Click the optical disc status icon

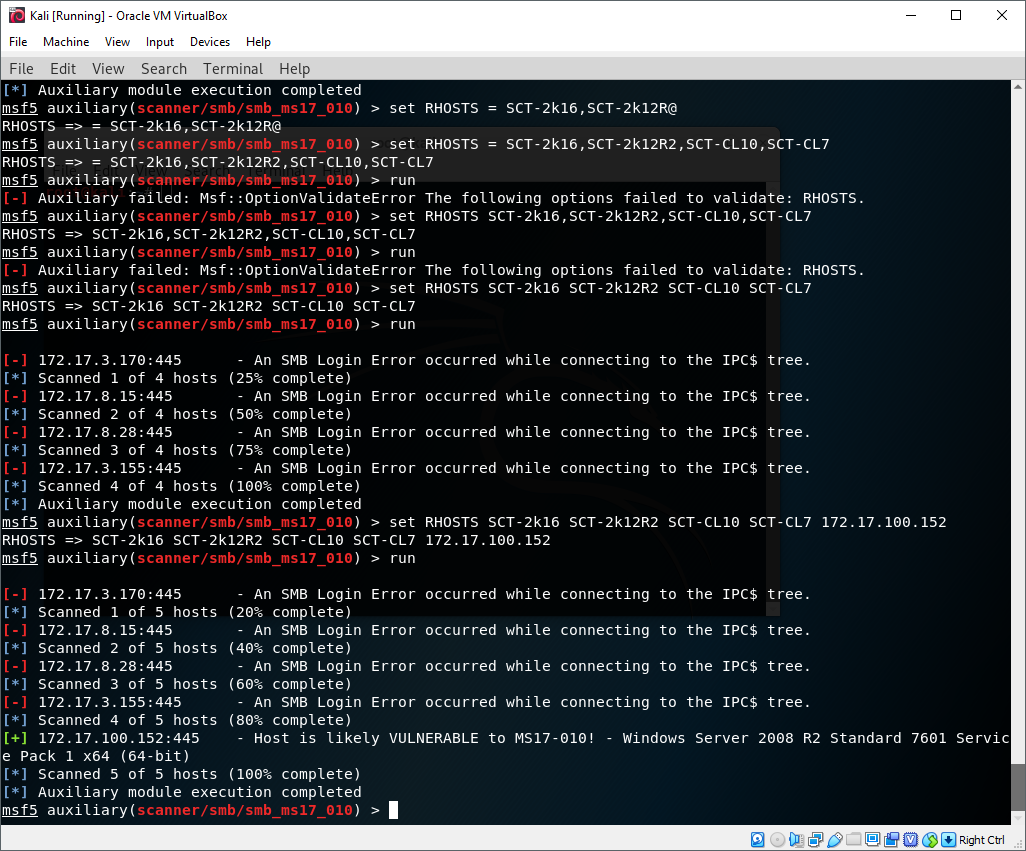tap(777, 840)
